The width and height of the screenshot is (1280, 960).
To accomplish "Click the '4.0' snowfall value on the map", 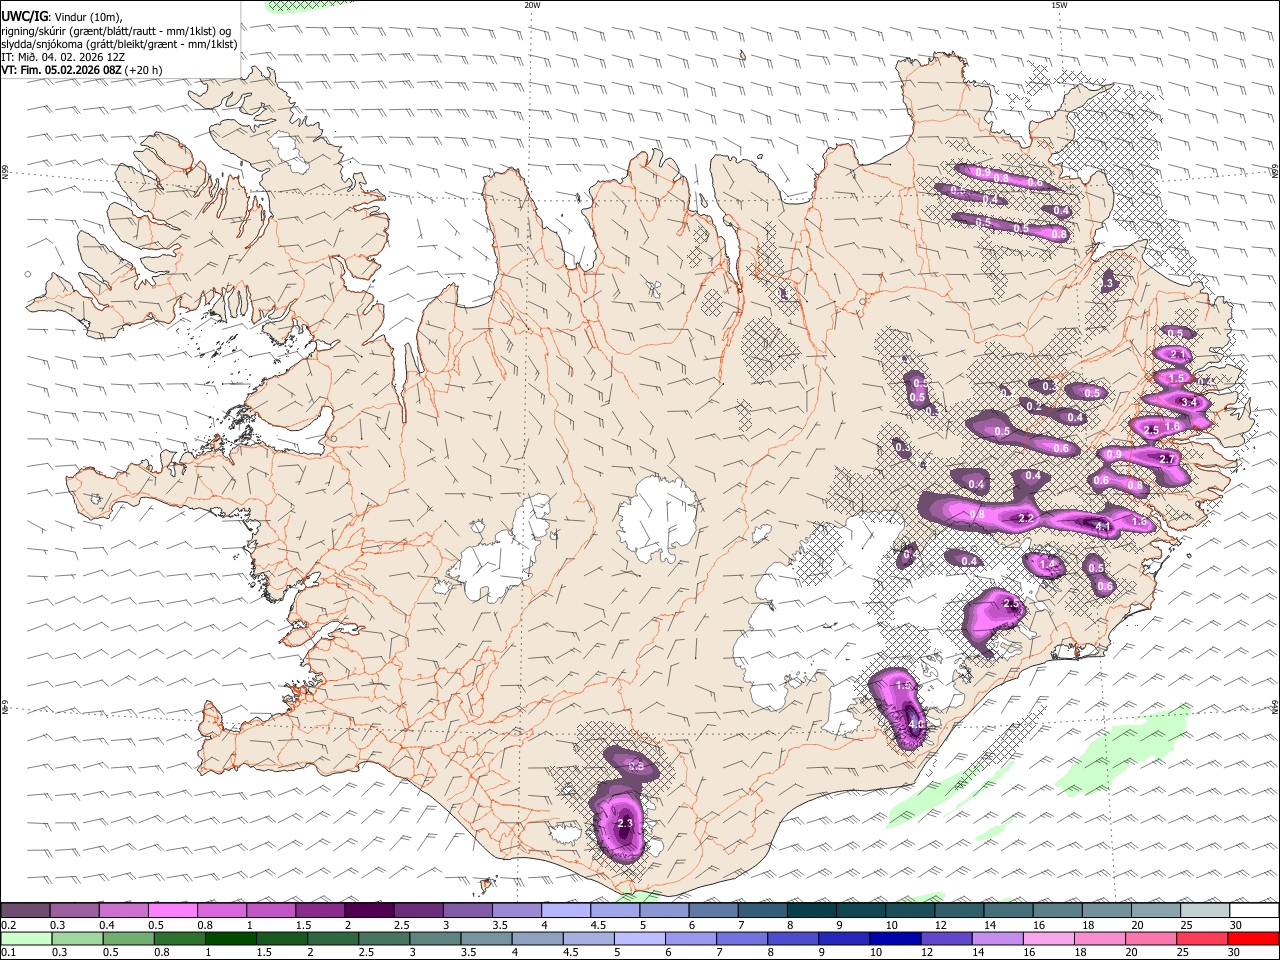I will coord(916,724).
